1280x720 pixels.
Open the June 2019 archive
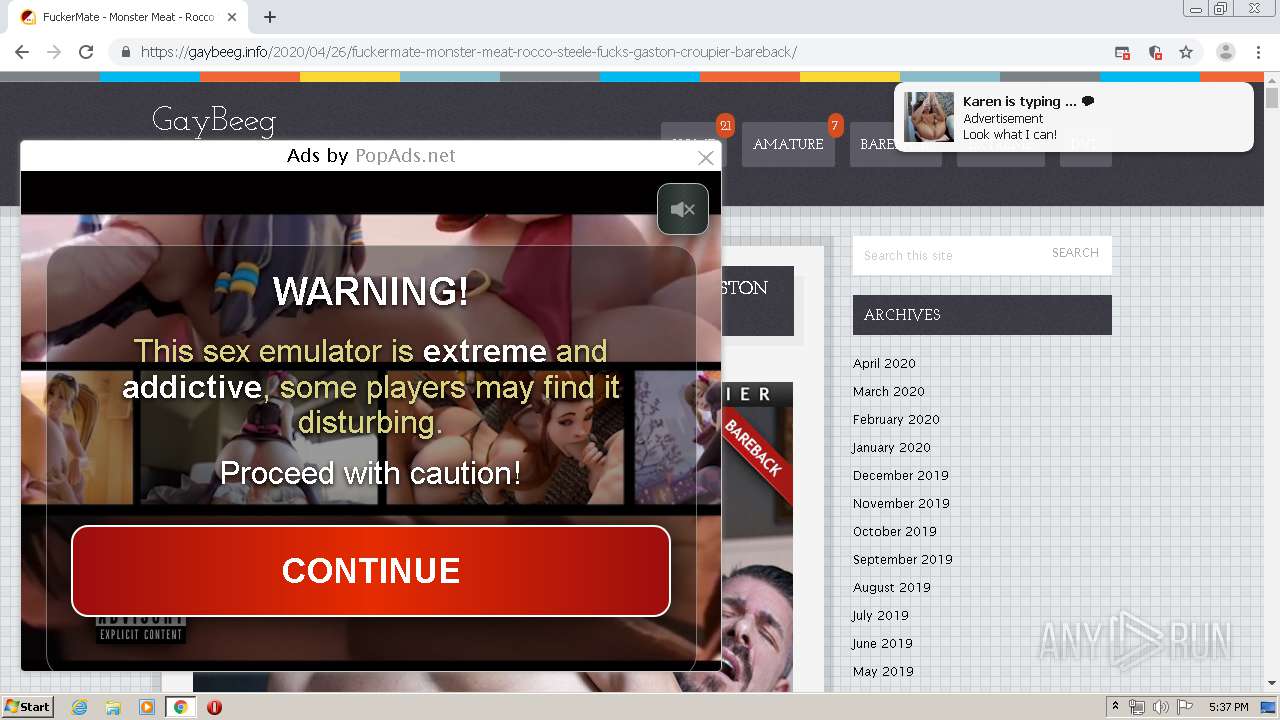tap(883, 643)
